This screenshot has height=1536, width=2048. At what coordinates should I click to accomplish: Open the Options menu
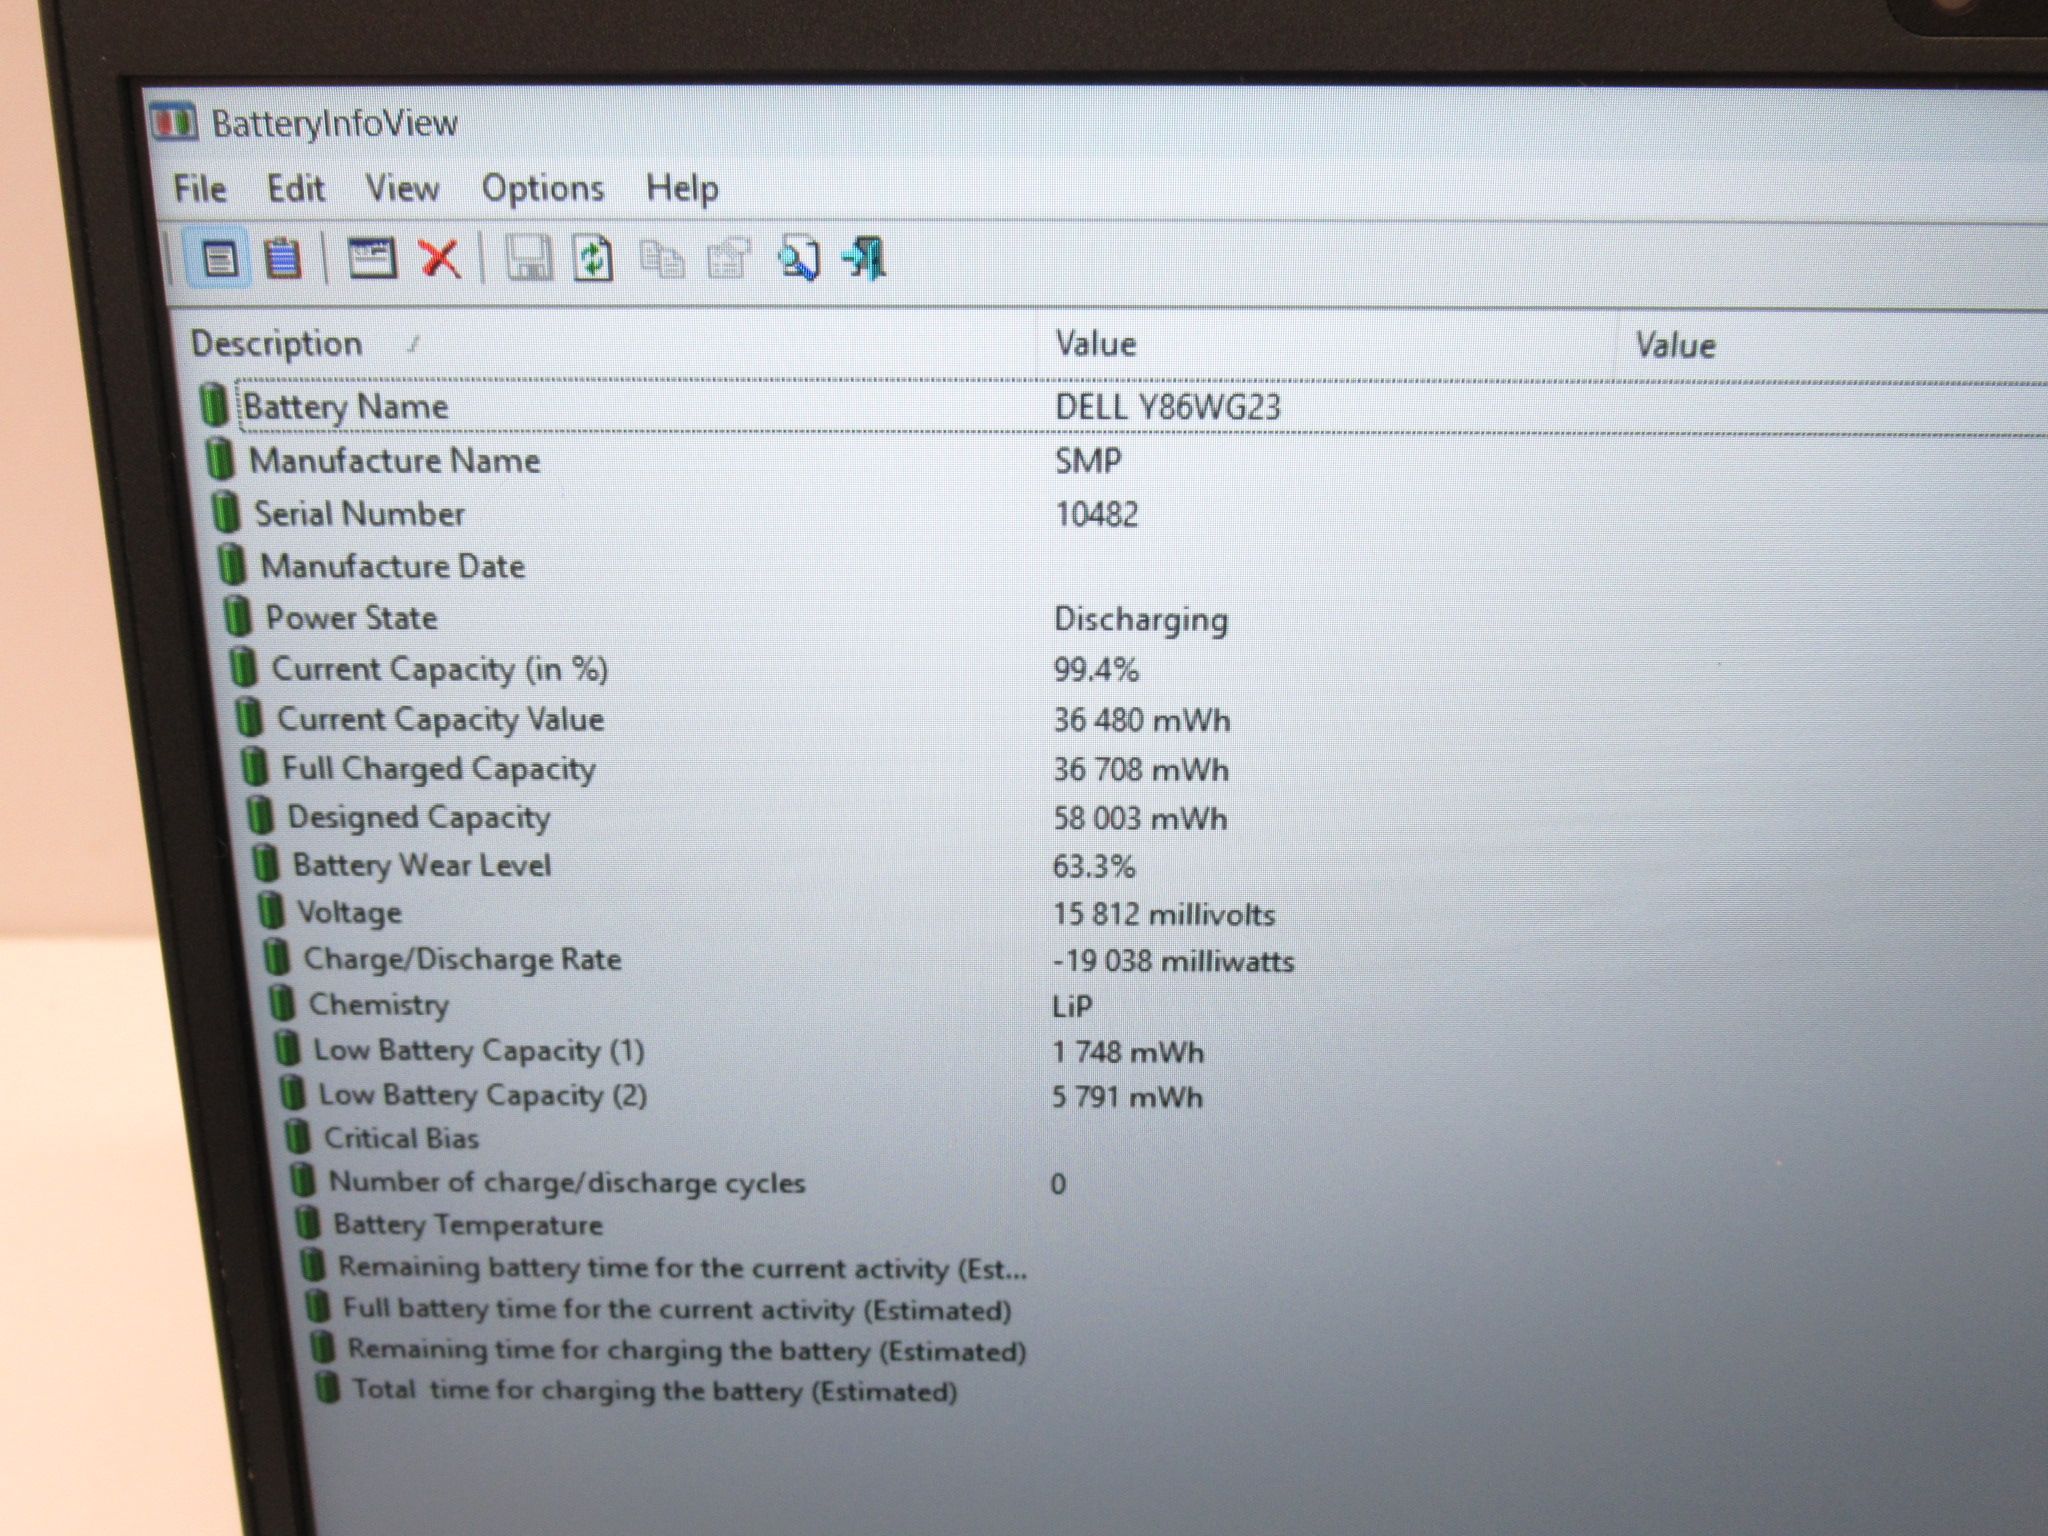click(543, 188)
